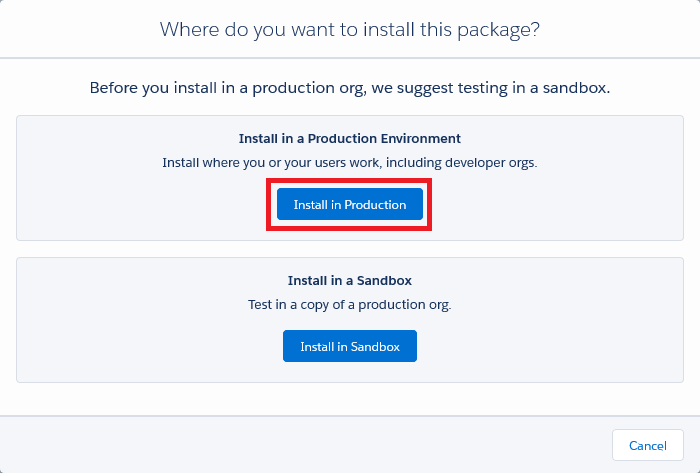Viewport: 700px width, 473px height.
Task: Choose sandbox org as the install target
Action: coord(350,346)
